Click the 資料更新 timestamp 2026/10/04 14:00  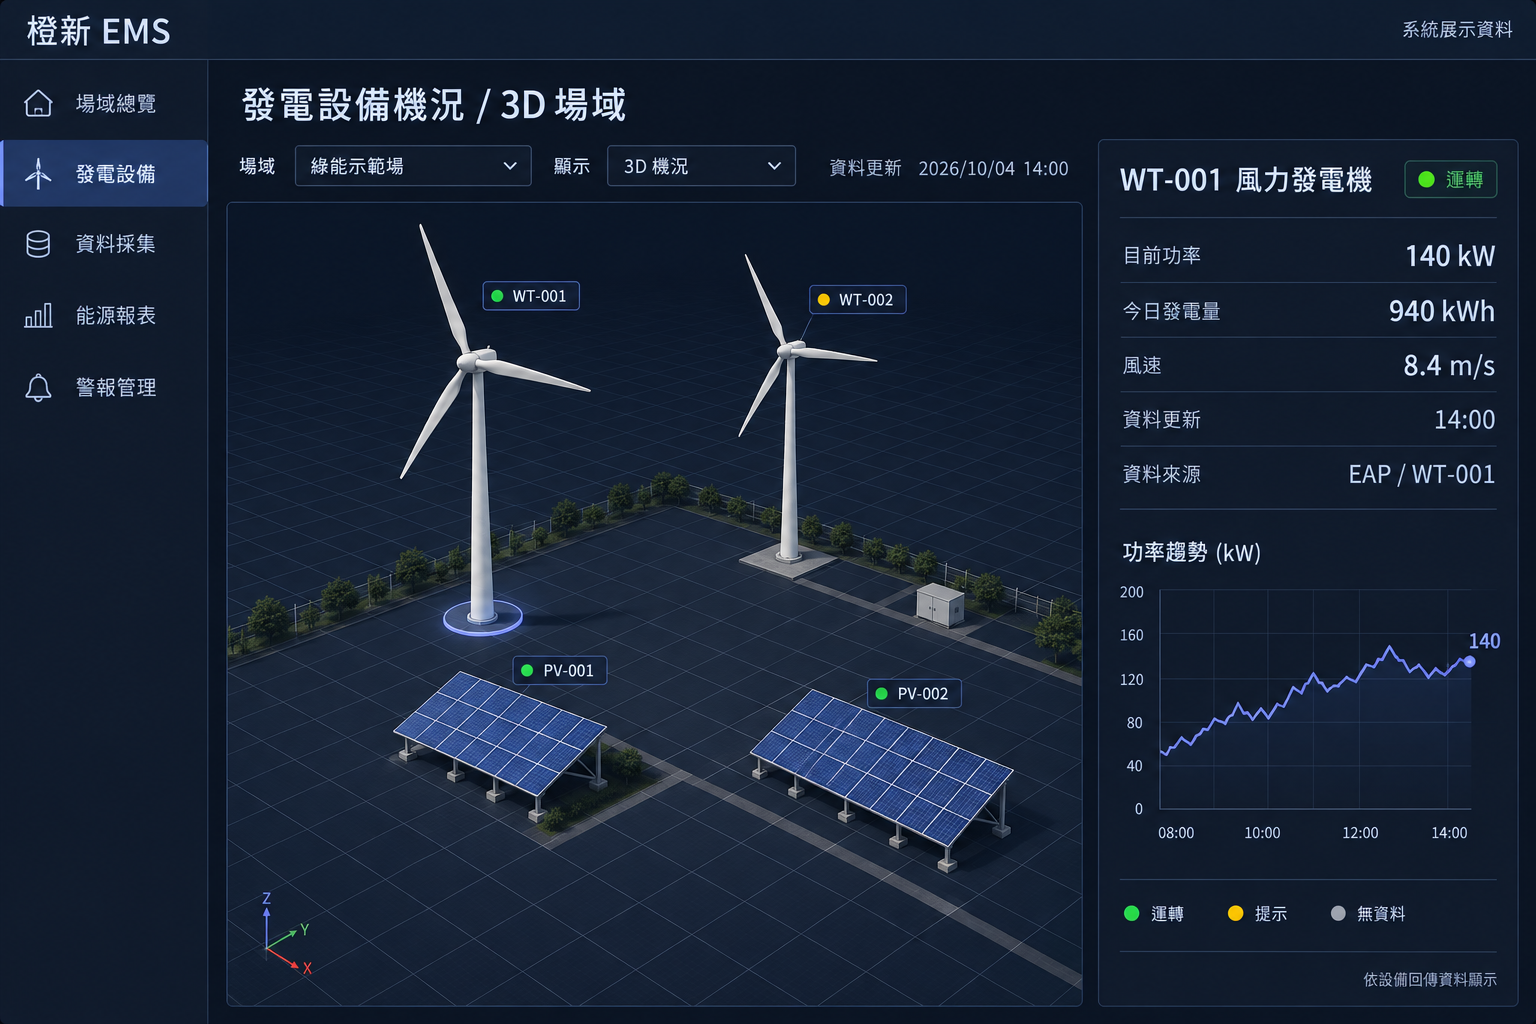[x=993, y=168]
